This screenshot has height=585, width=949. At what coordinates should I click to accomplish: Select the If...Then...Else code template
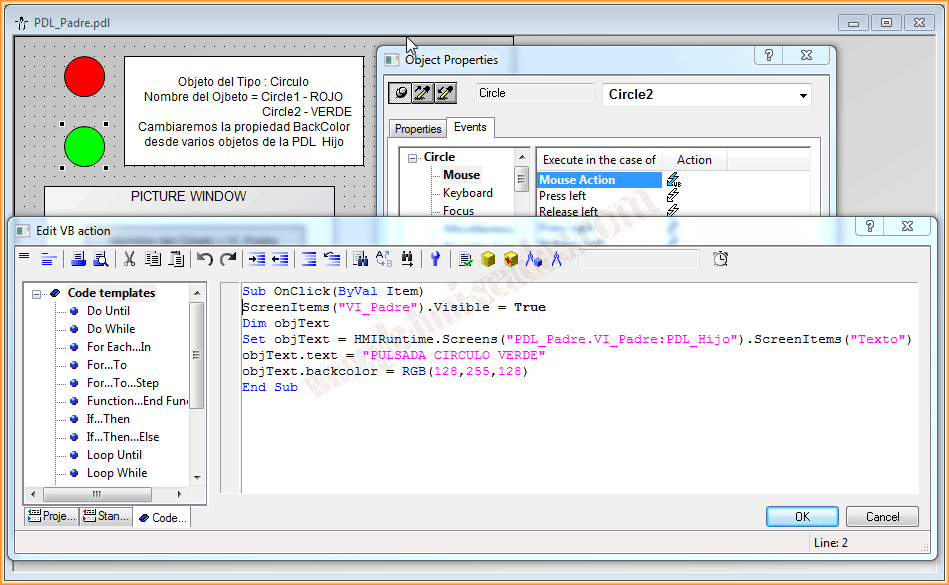click(122, 437)
